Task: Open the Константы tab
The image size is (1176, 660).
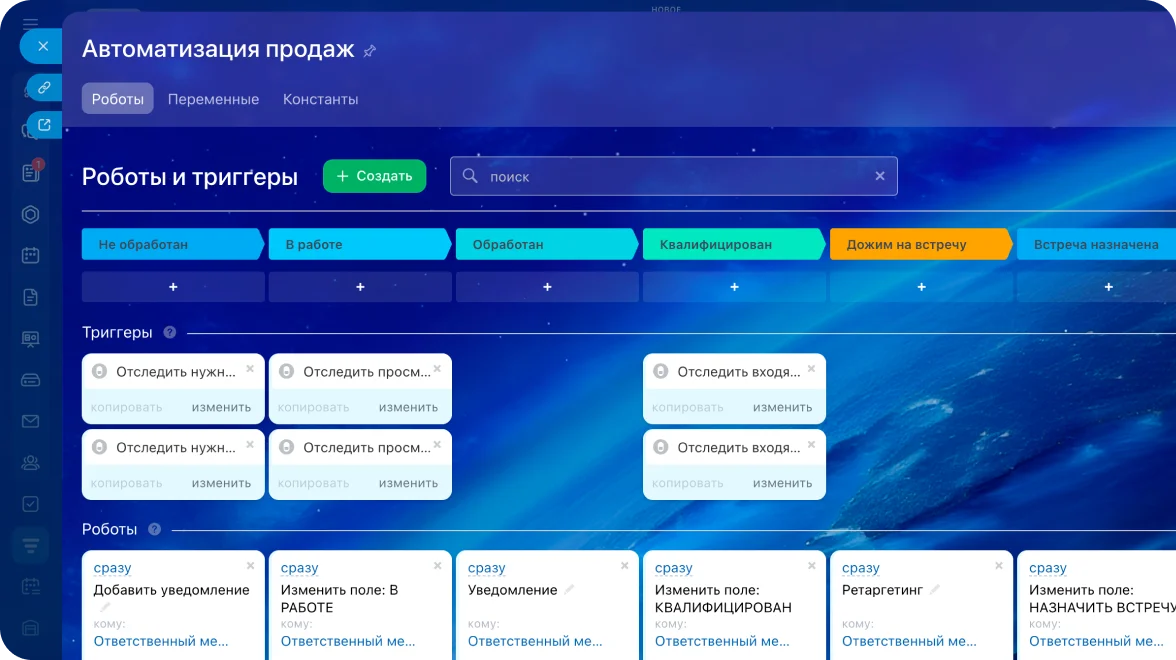Action: tap(320, 99)
